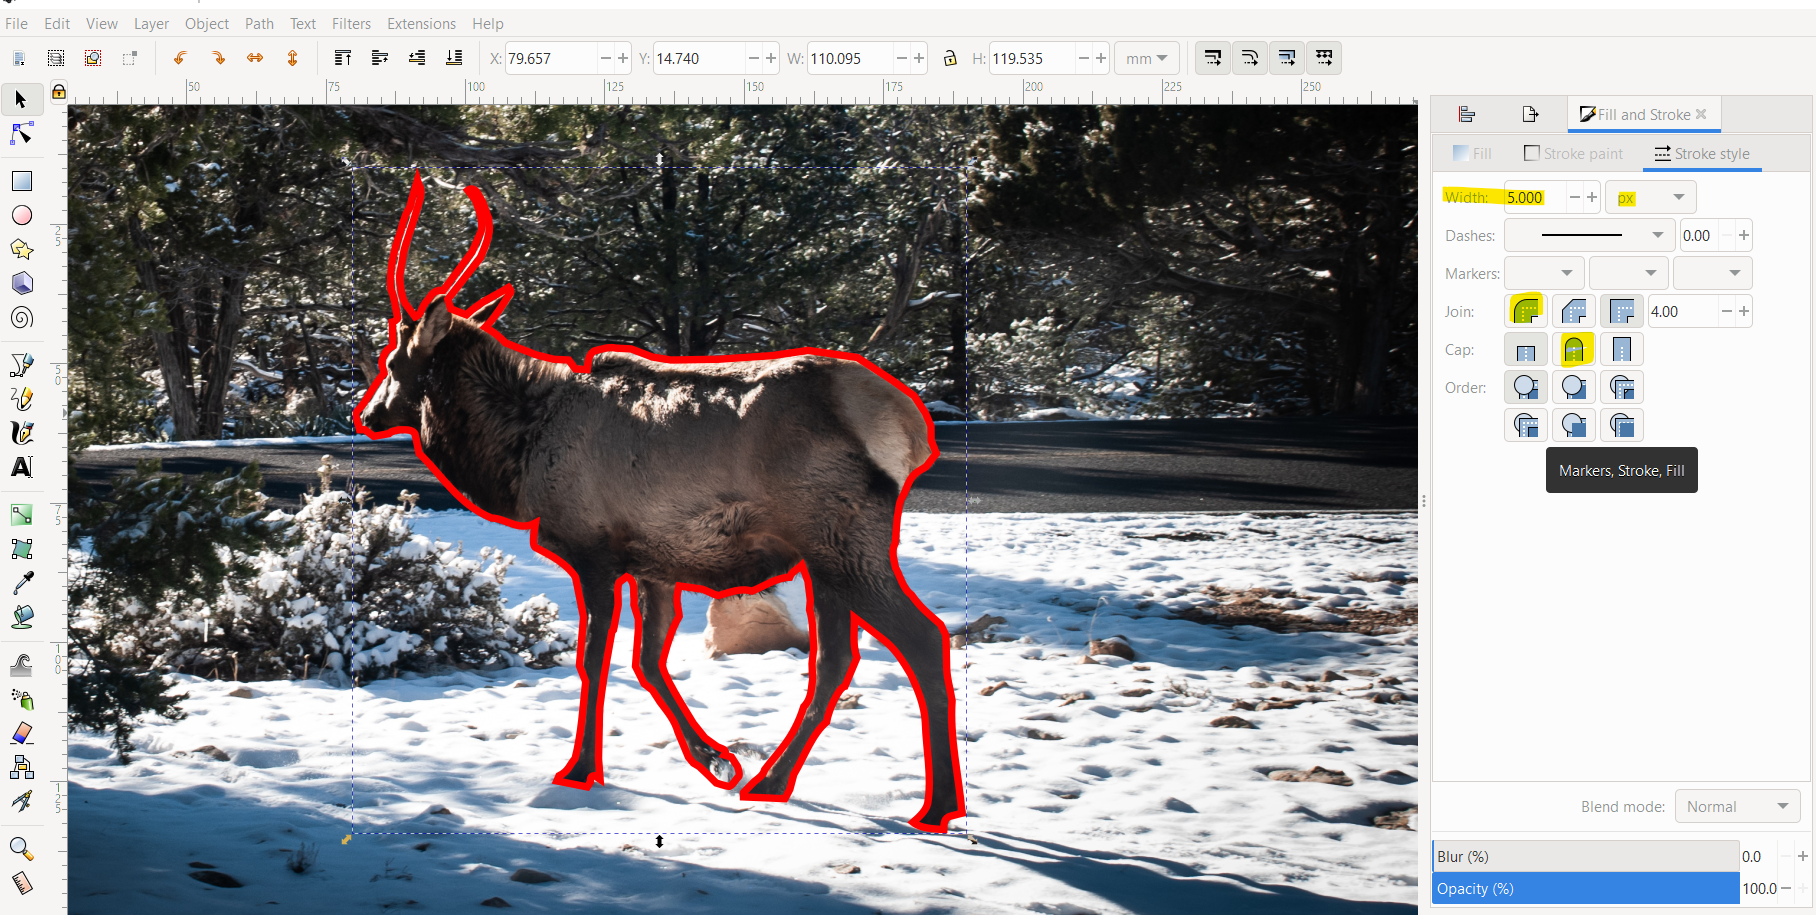The height and width of the screenshot is (915, 1816).
Task: Raise selection to top
Action: click(x=342, y=58)
